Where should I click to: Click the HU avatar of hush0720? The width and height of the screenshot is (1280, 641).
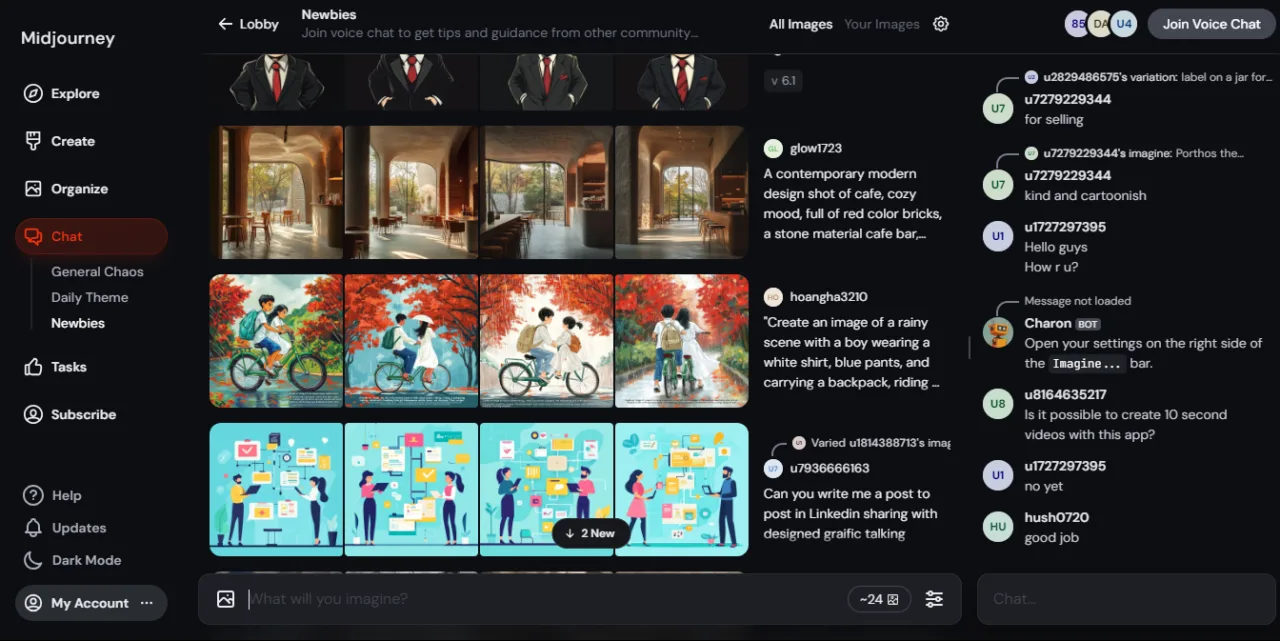pyautogui.click(x=997, y=526)
